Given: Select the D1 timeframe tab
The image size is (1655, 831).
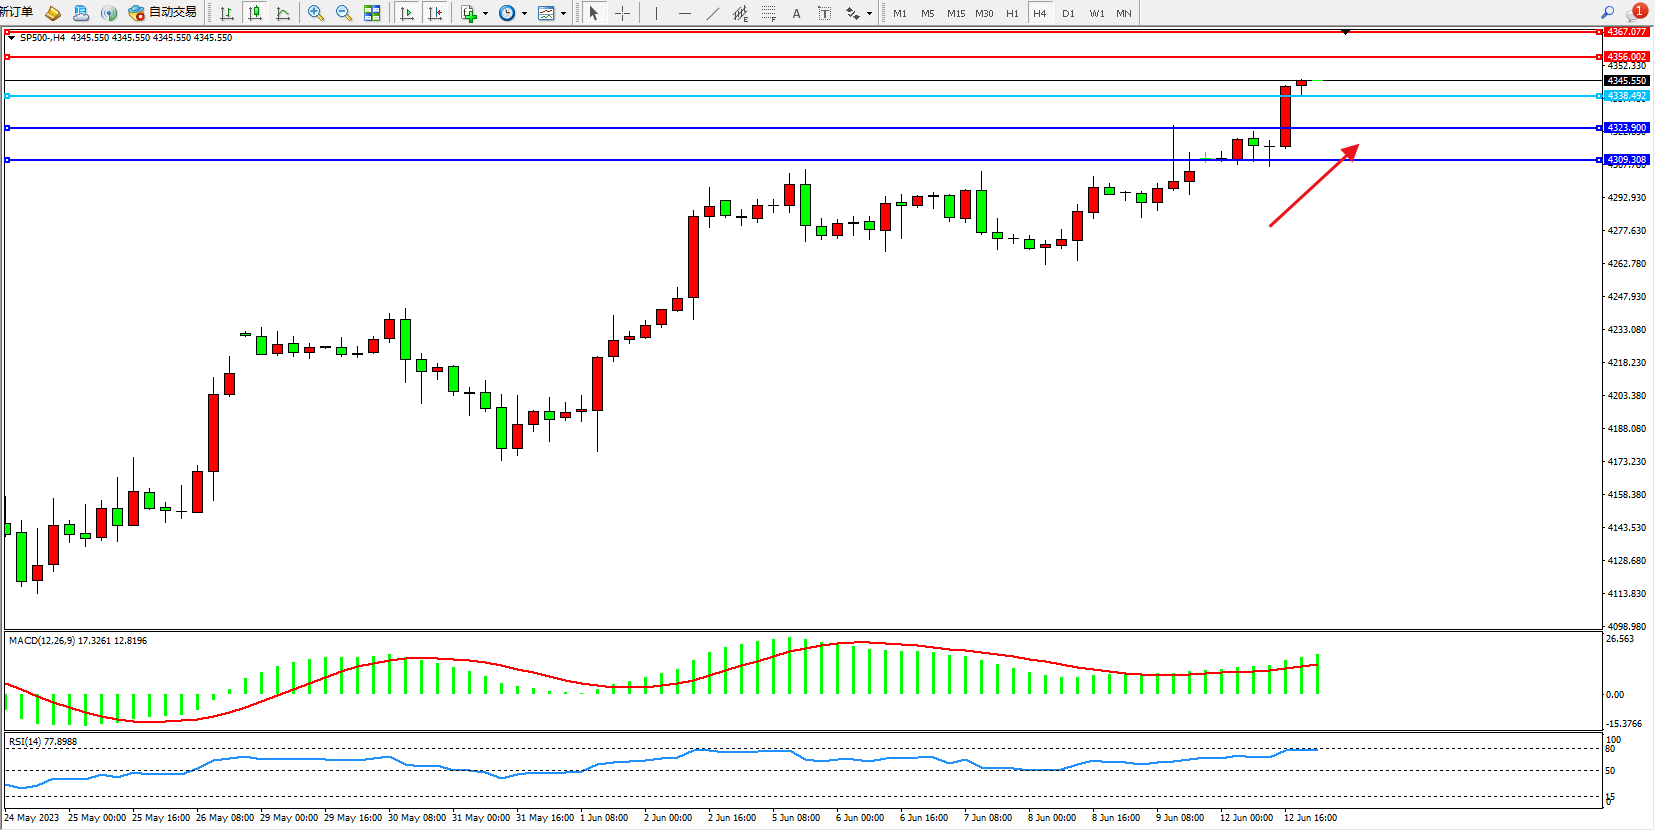Looking at the screenshot, I should coord(1068,13).
